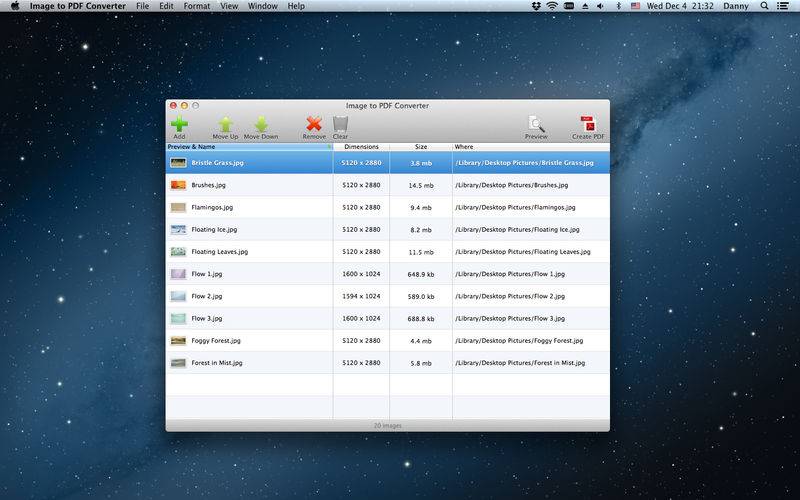Open Spotlight search magnifier

[x=764, y=6]
